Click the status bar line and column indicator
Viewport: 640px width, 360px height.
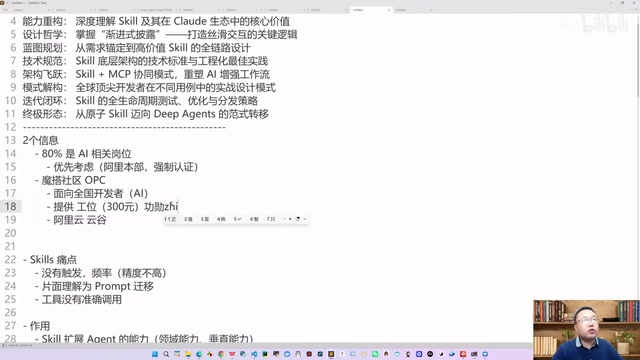(x=20, y=345)
